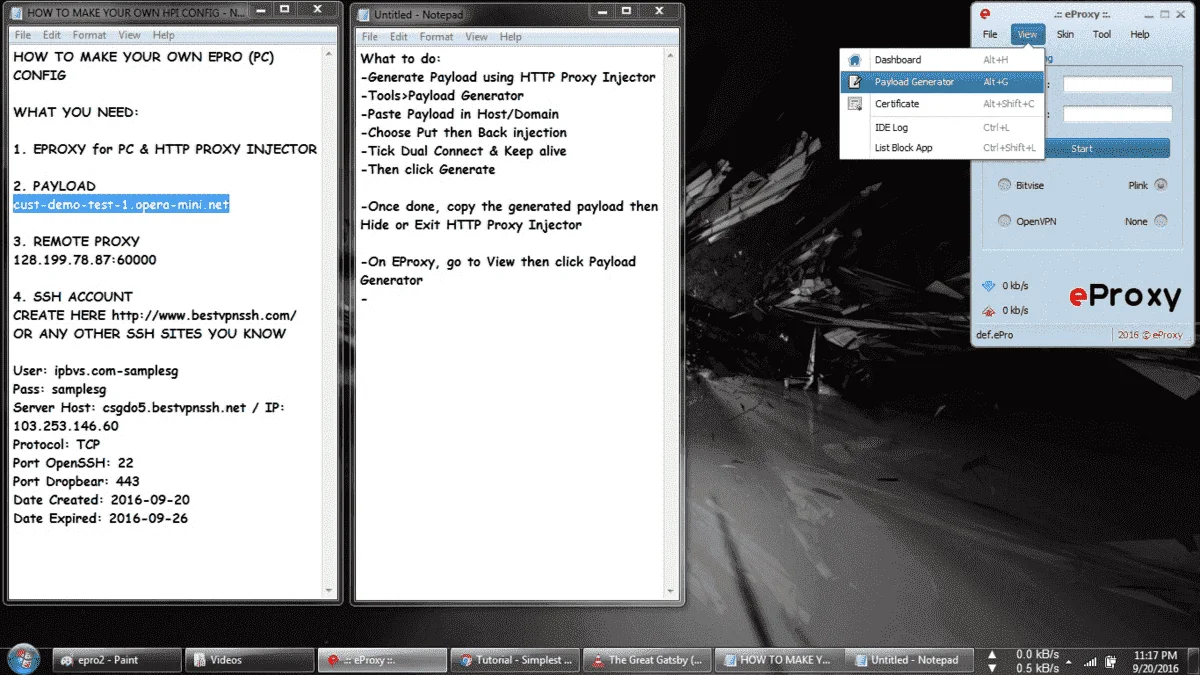
Task: Click the Notepad icon in Untitled title bar
Action: pos(364,15)
